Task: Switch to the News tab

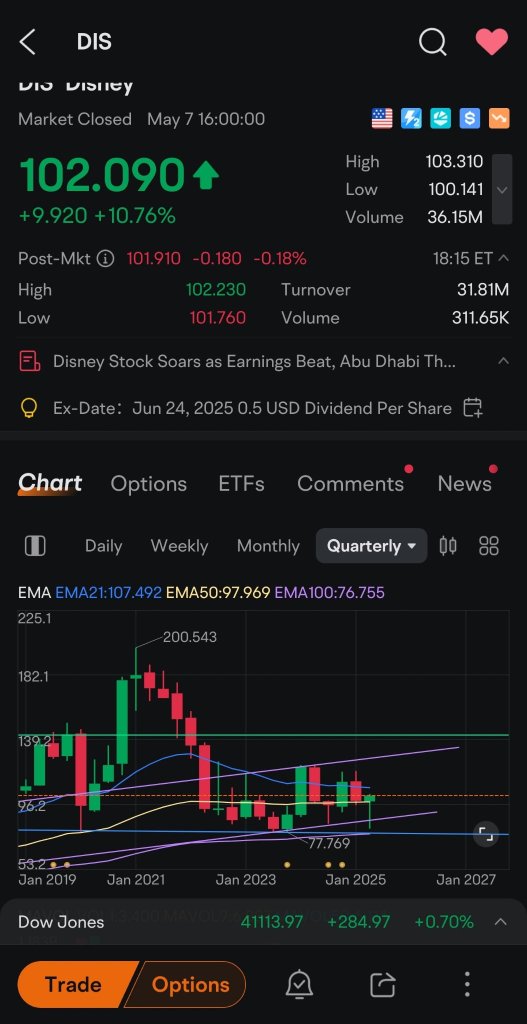Action: coord(464,484)
